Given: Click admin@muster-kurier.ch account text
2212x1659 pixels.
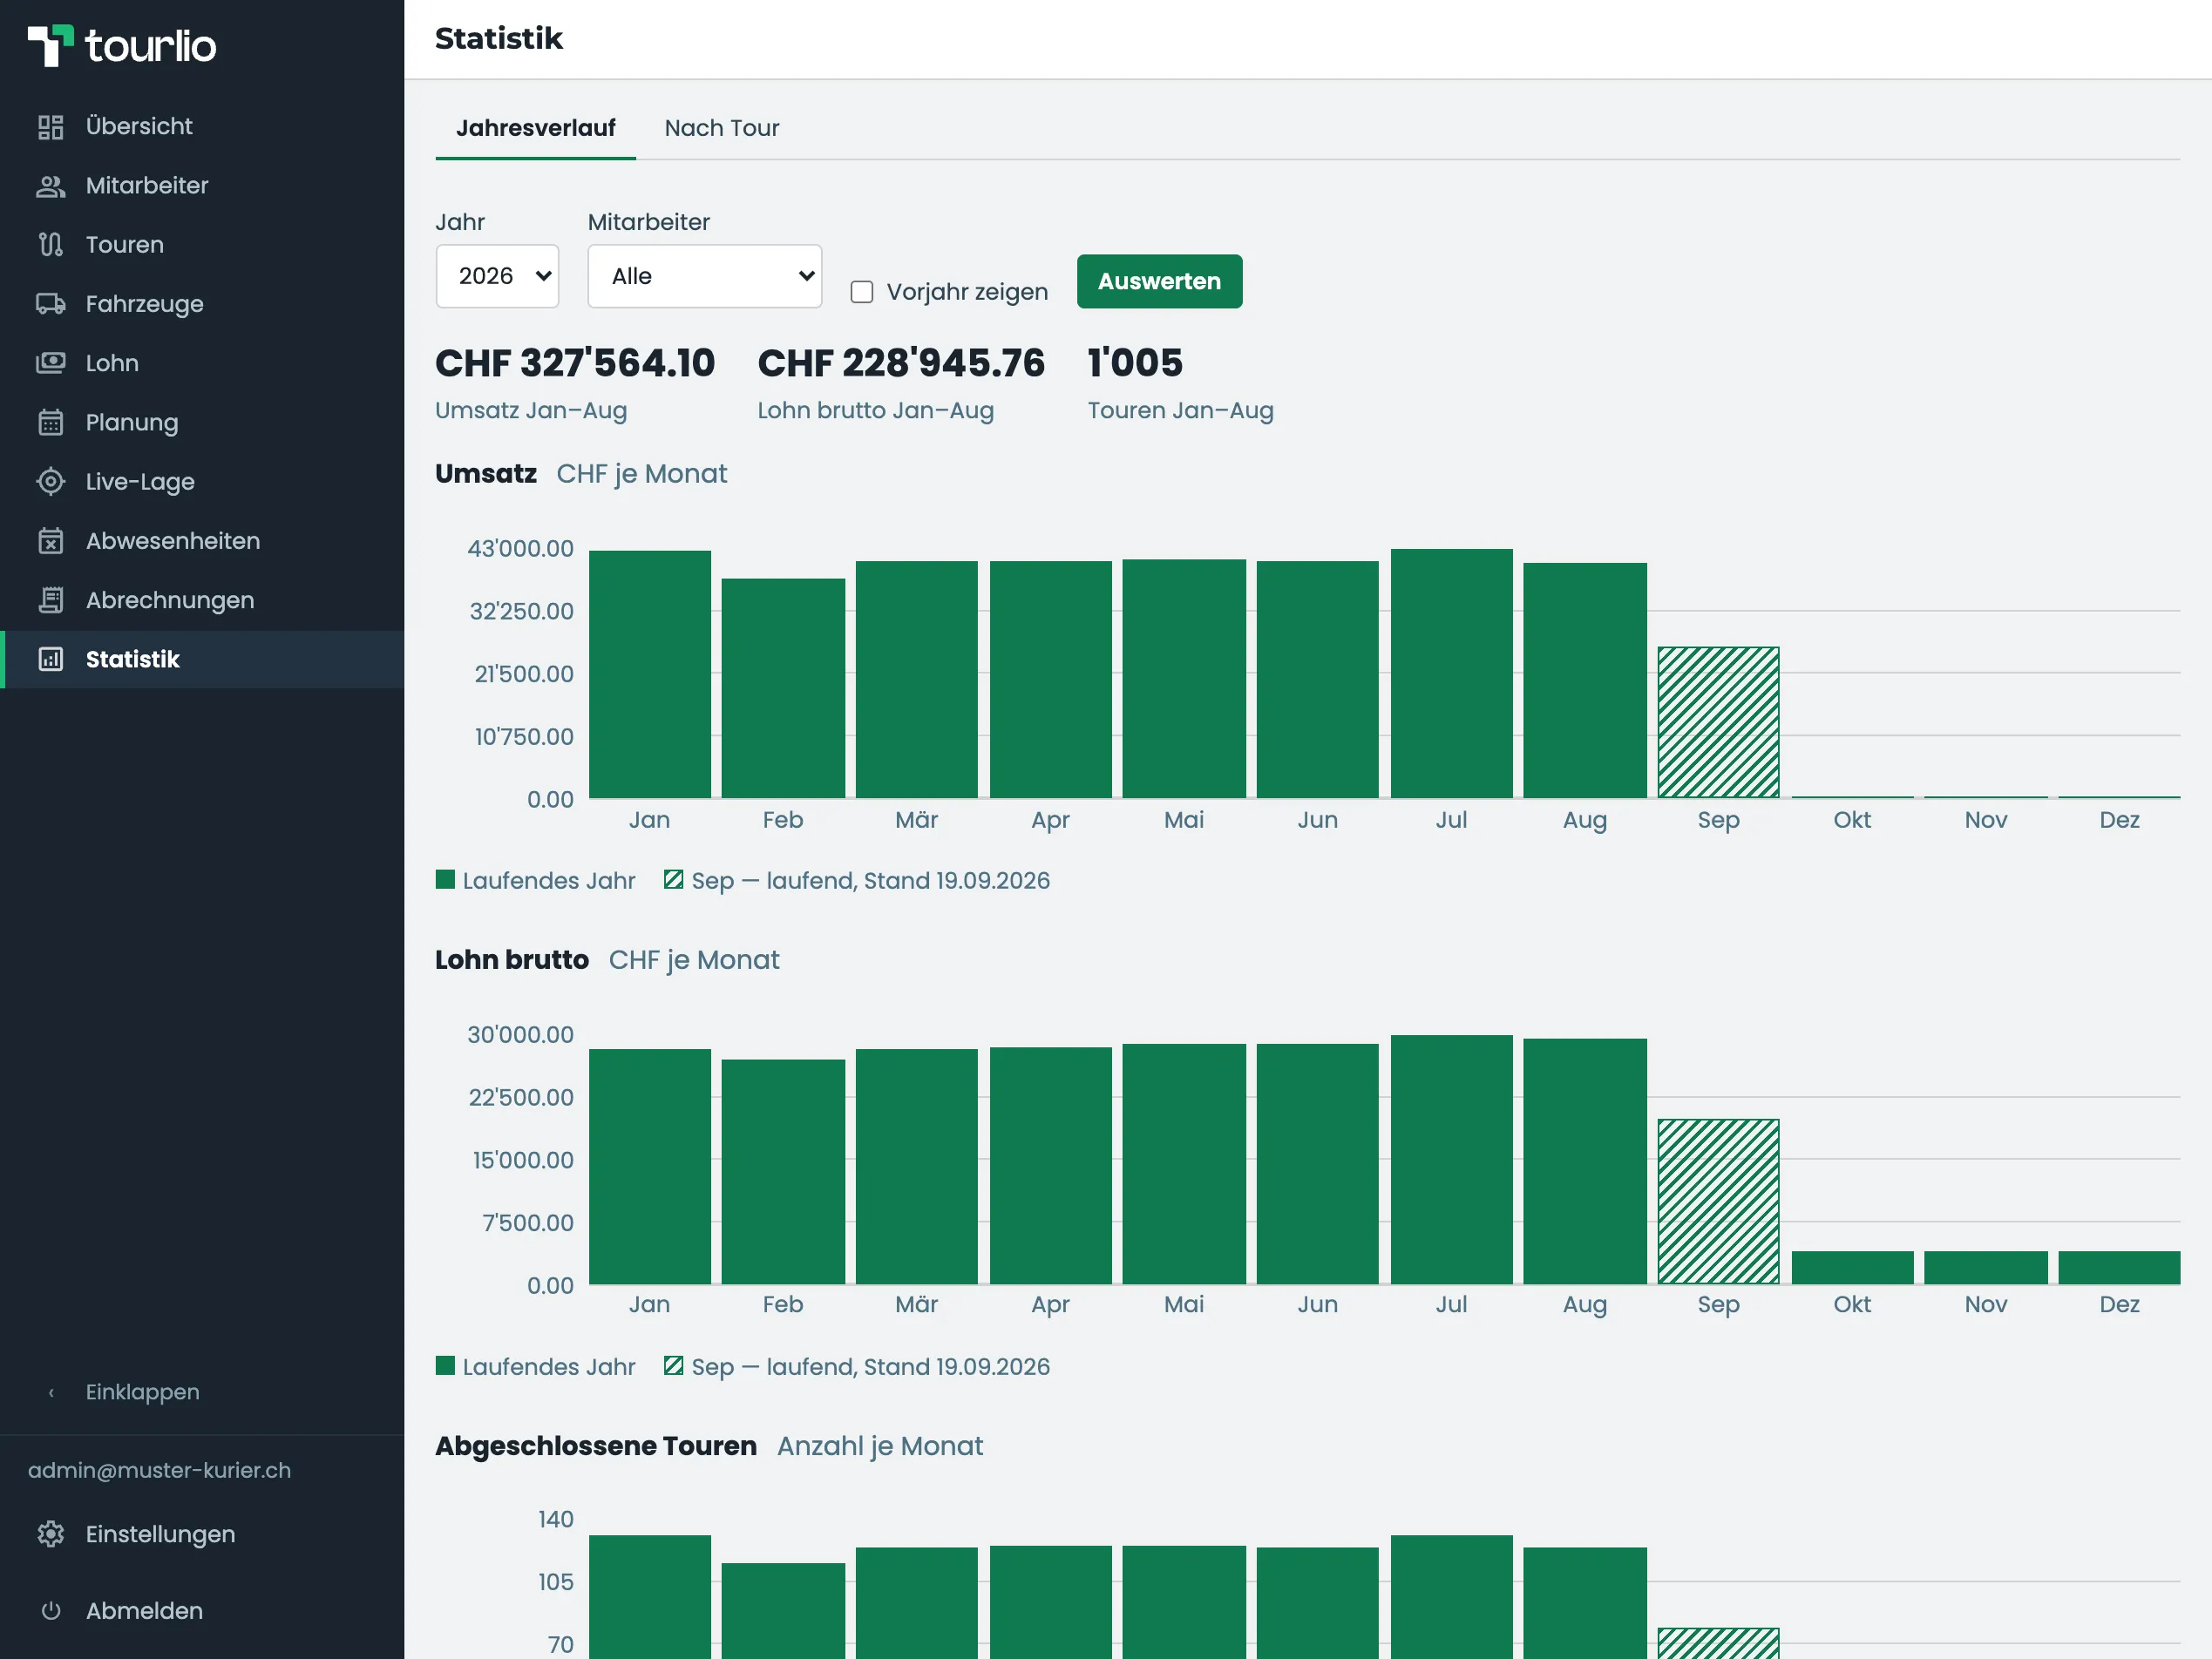Looking at the screenshot, I should (x=160, y=1470).
